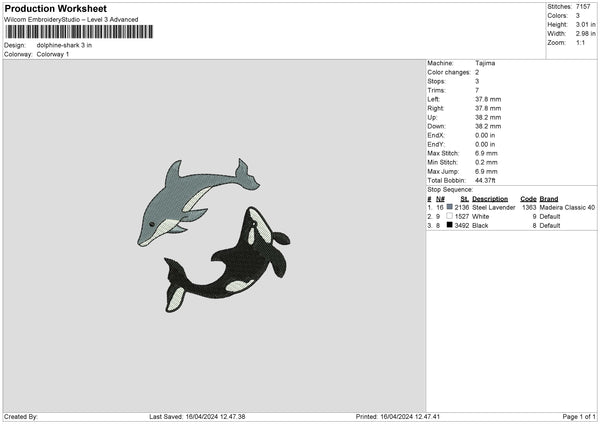
Task: Click the Machine value Tajima
Action: (x=485, y=63)
